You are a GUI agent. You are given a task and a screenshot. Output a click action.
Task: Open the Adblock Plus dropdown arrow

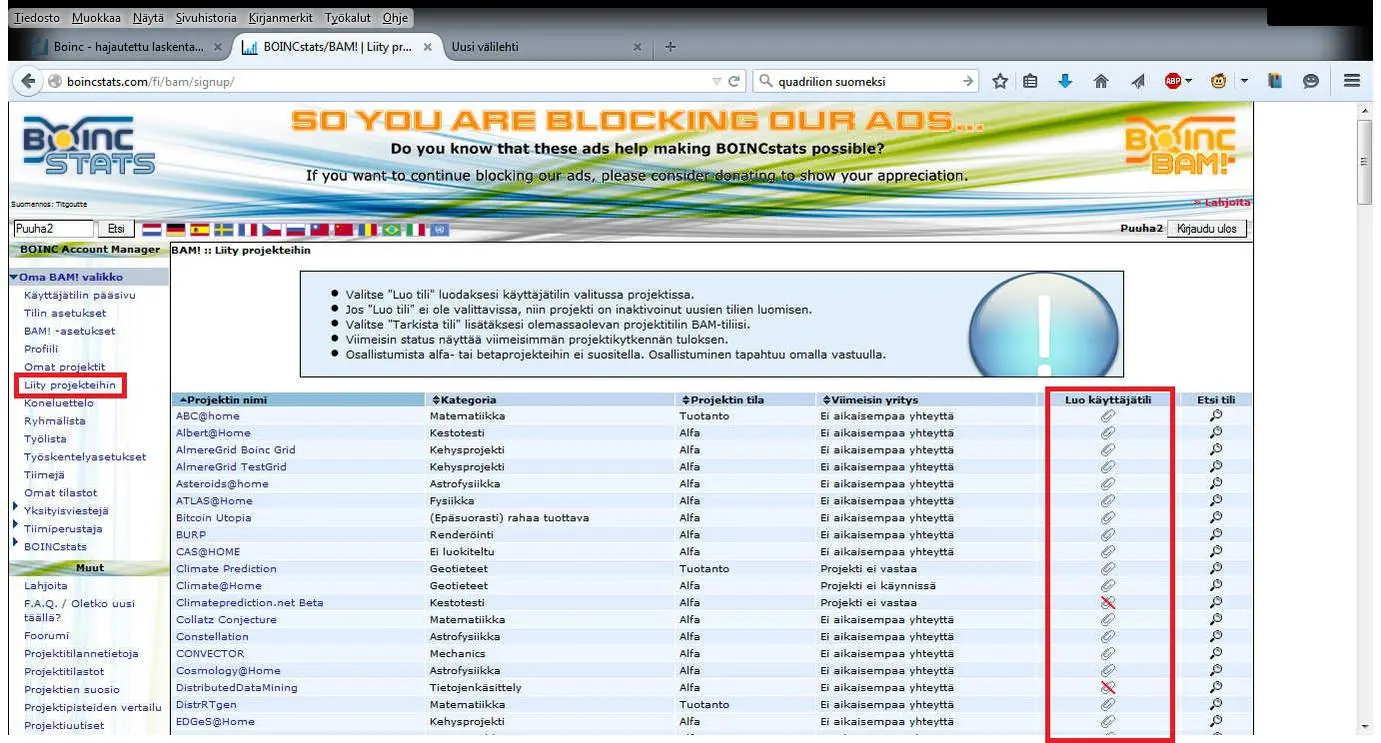1188,81
